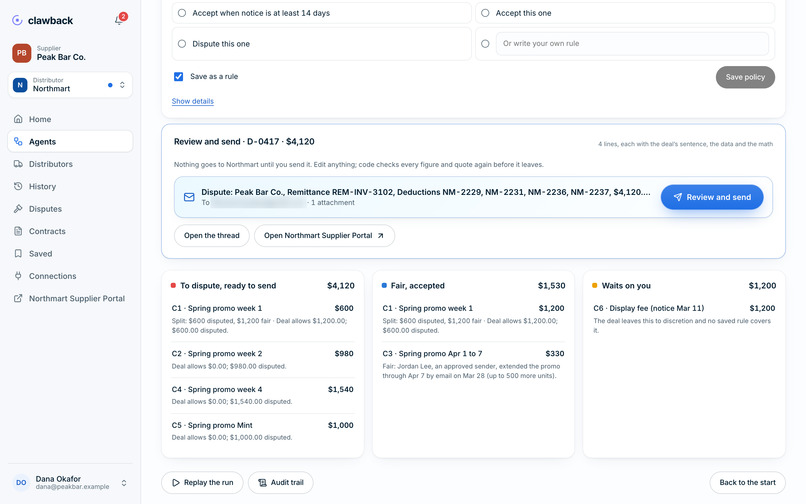
Task: Click the N distributor avatar icon
Action: point(20,85)
